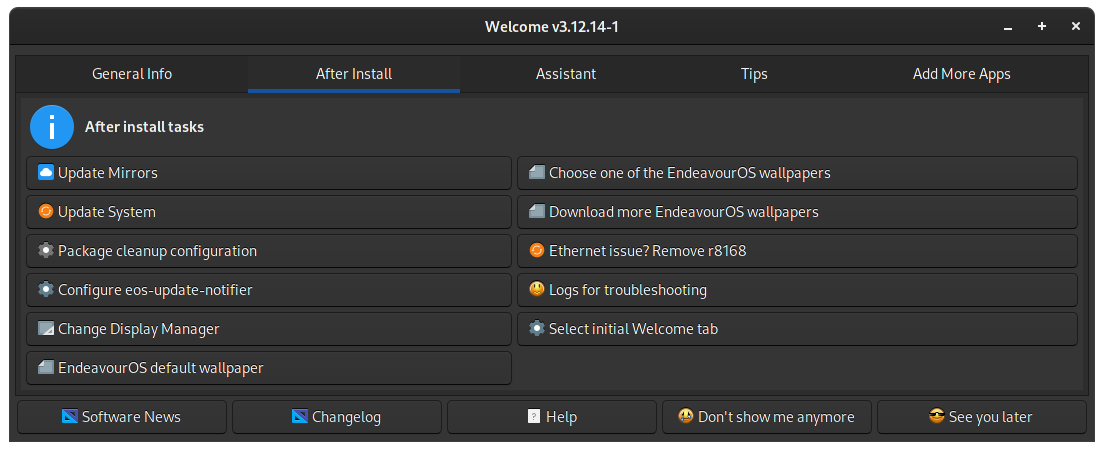1104x451 pixels.
Task: Click the emoji on Don't show me anymore
Action: pos(686,417)
